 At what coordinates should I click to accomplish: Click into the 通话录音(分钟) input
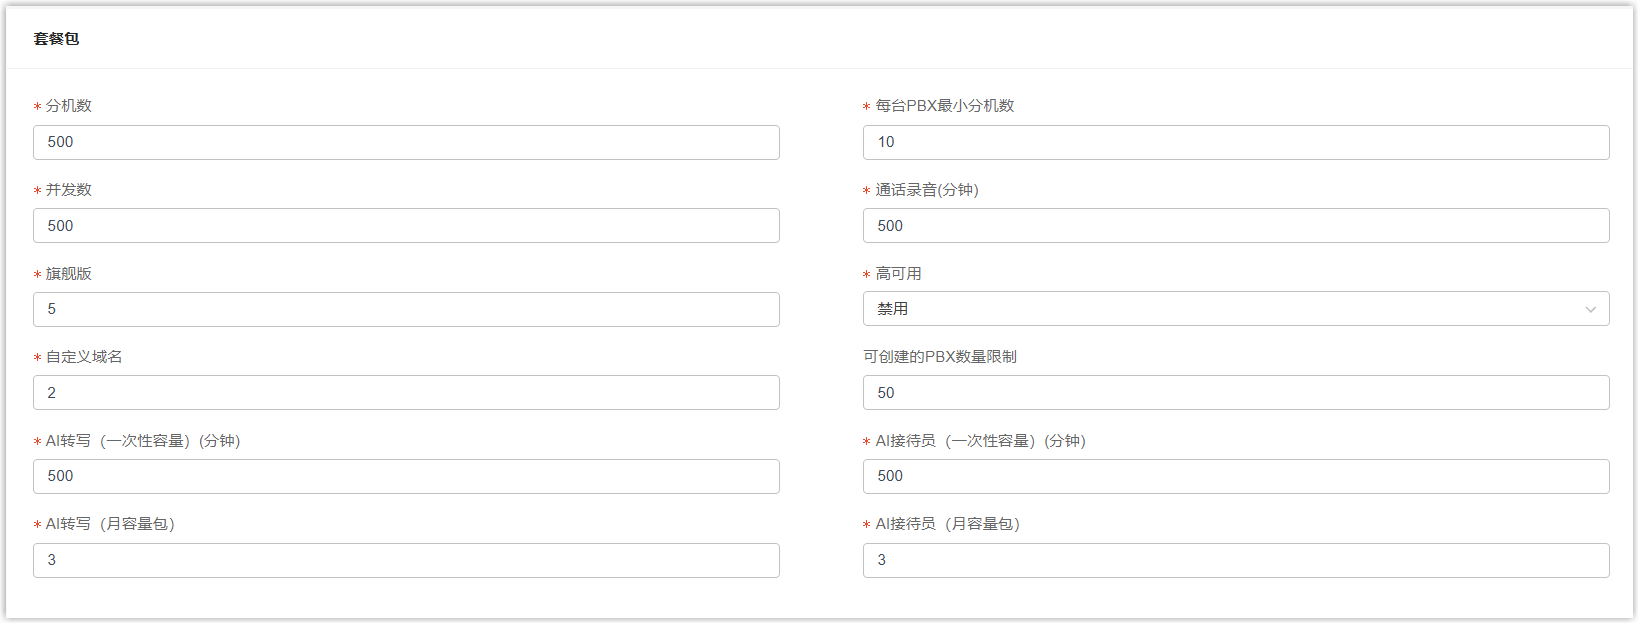(1235, 226)
